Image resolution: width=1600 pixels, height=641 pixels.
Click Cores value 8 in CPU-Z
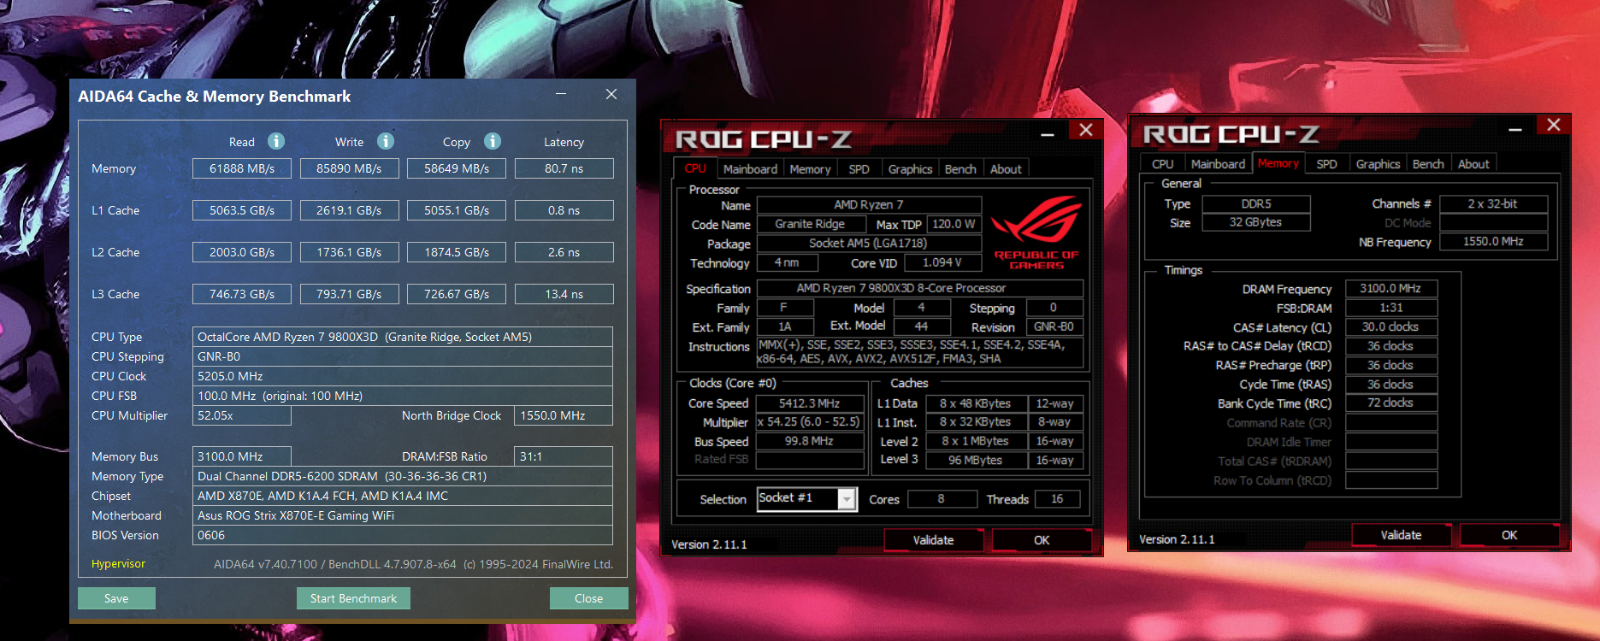[x=941, y=499]
